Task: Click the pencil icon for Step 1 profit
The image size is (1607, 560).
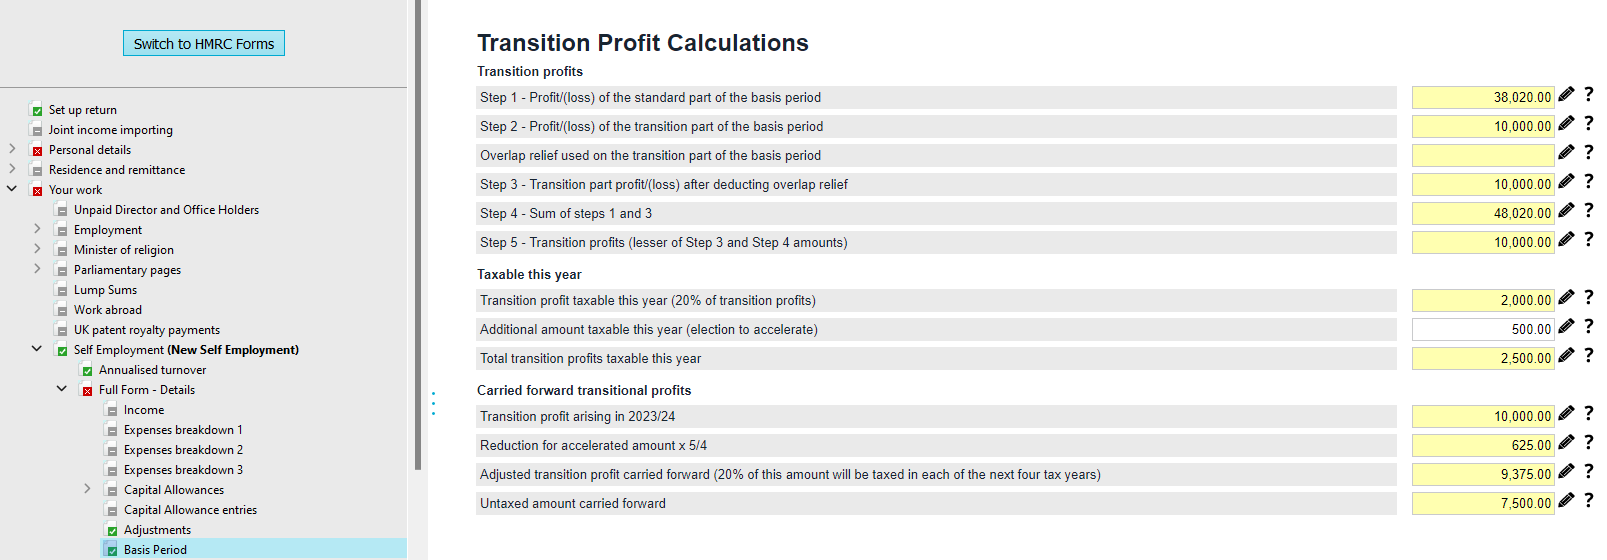Action: pos(1566,94)
